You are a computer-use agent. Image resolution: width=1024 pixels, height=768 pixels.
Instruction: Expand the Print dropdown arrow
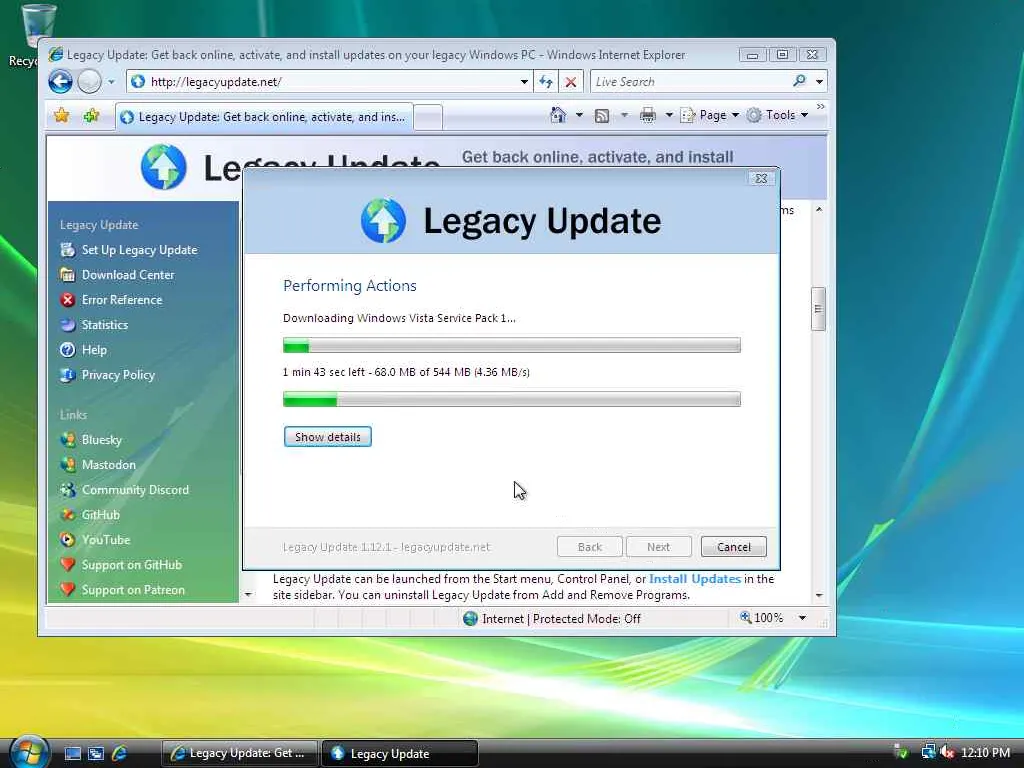pyautogui.click(x=669, y=115)
